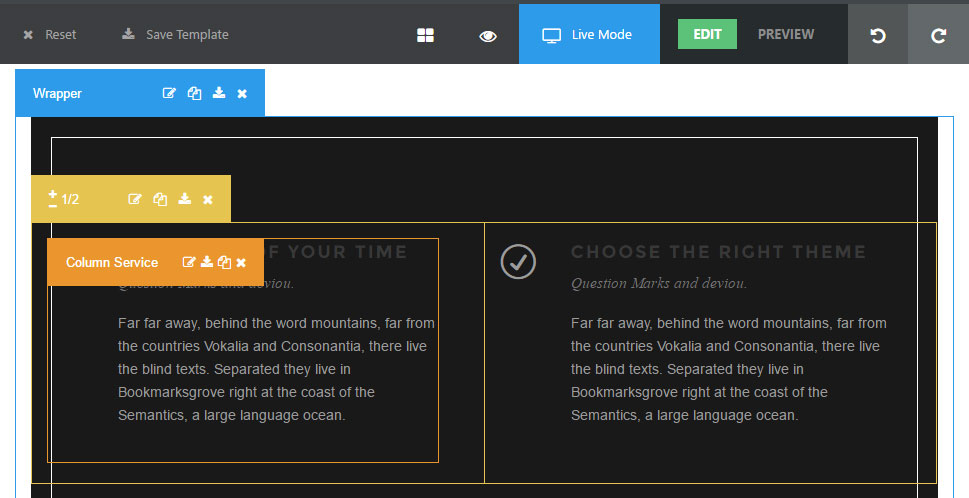Duplicate Column Service with copy icon

coord(224,262)
